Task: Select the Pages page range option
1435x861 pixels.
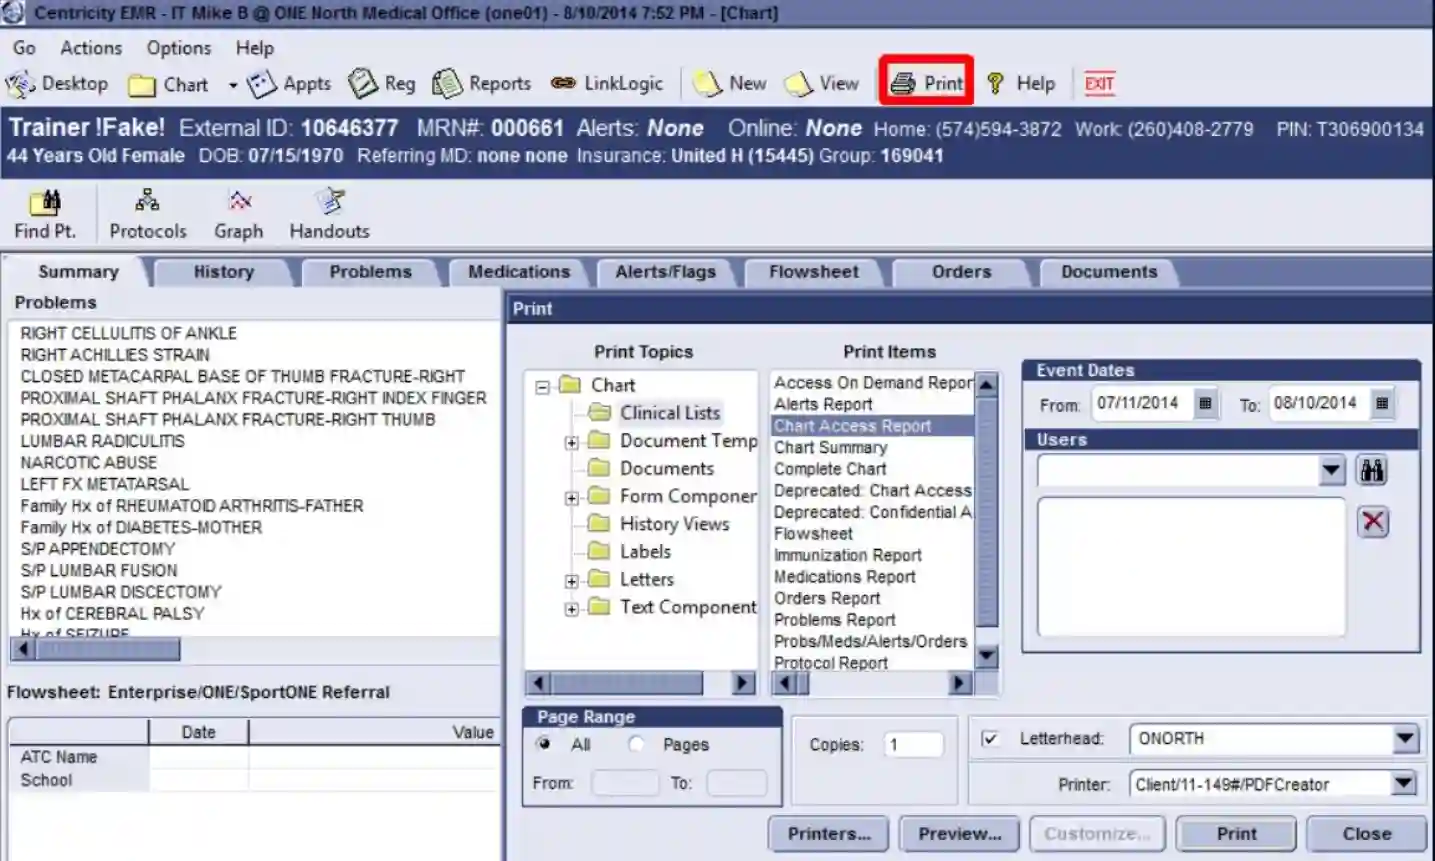Action: (x=636, y=744)
